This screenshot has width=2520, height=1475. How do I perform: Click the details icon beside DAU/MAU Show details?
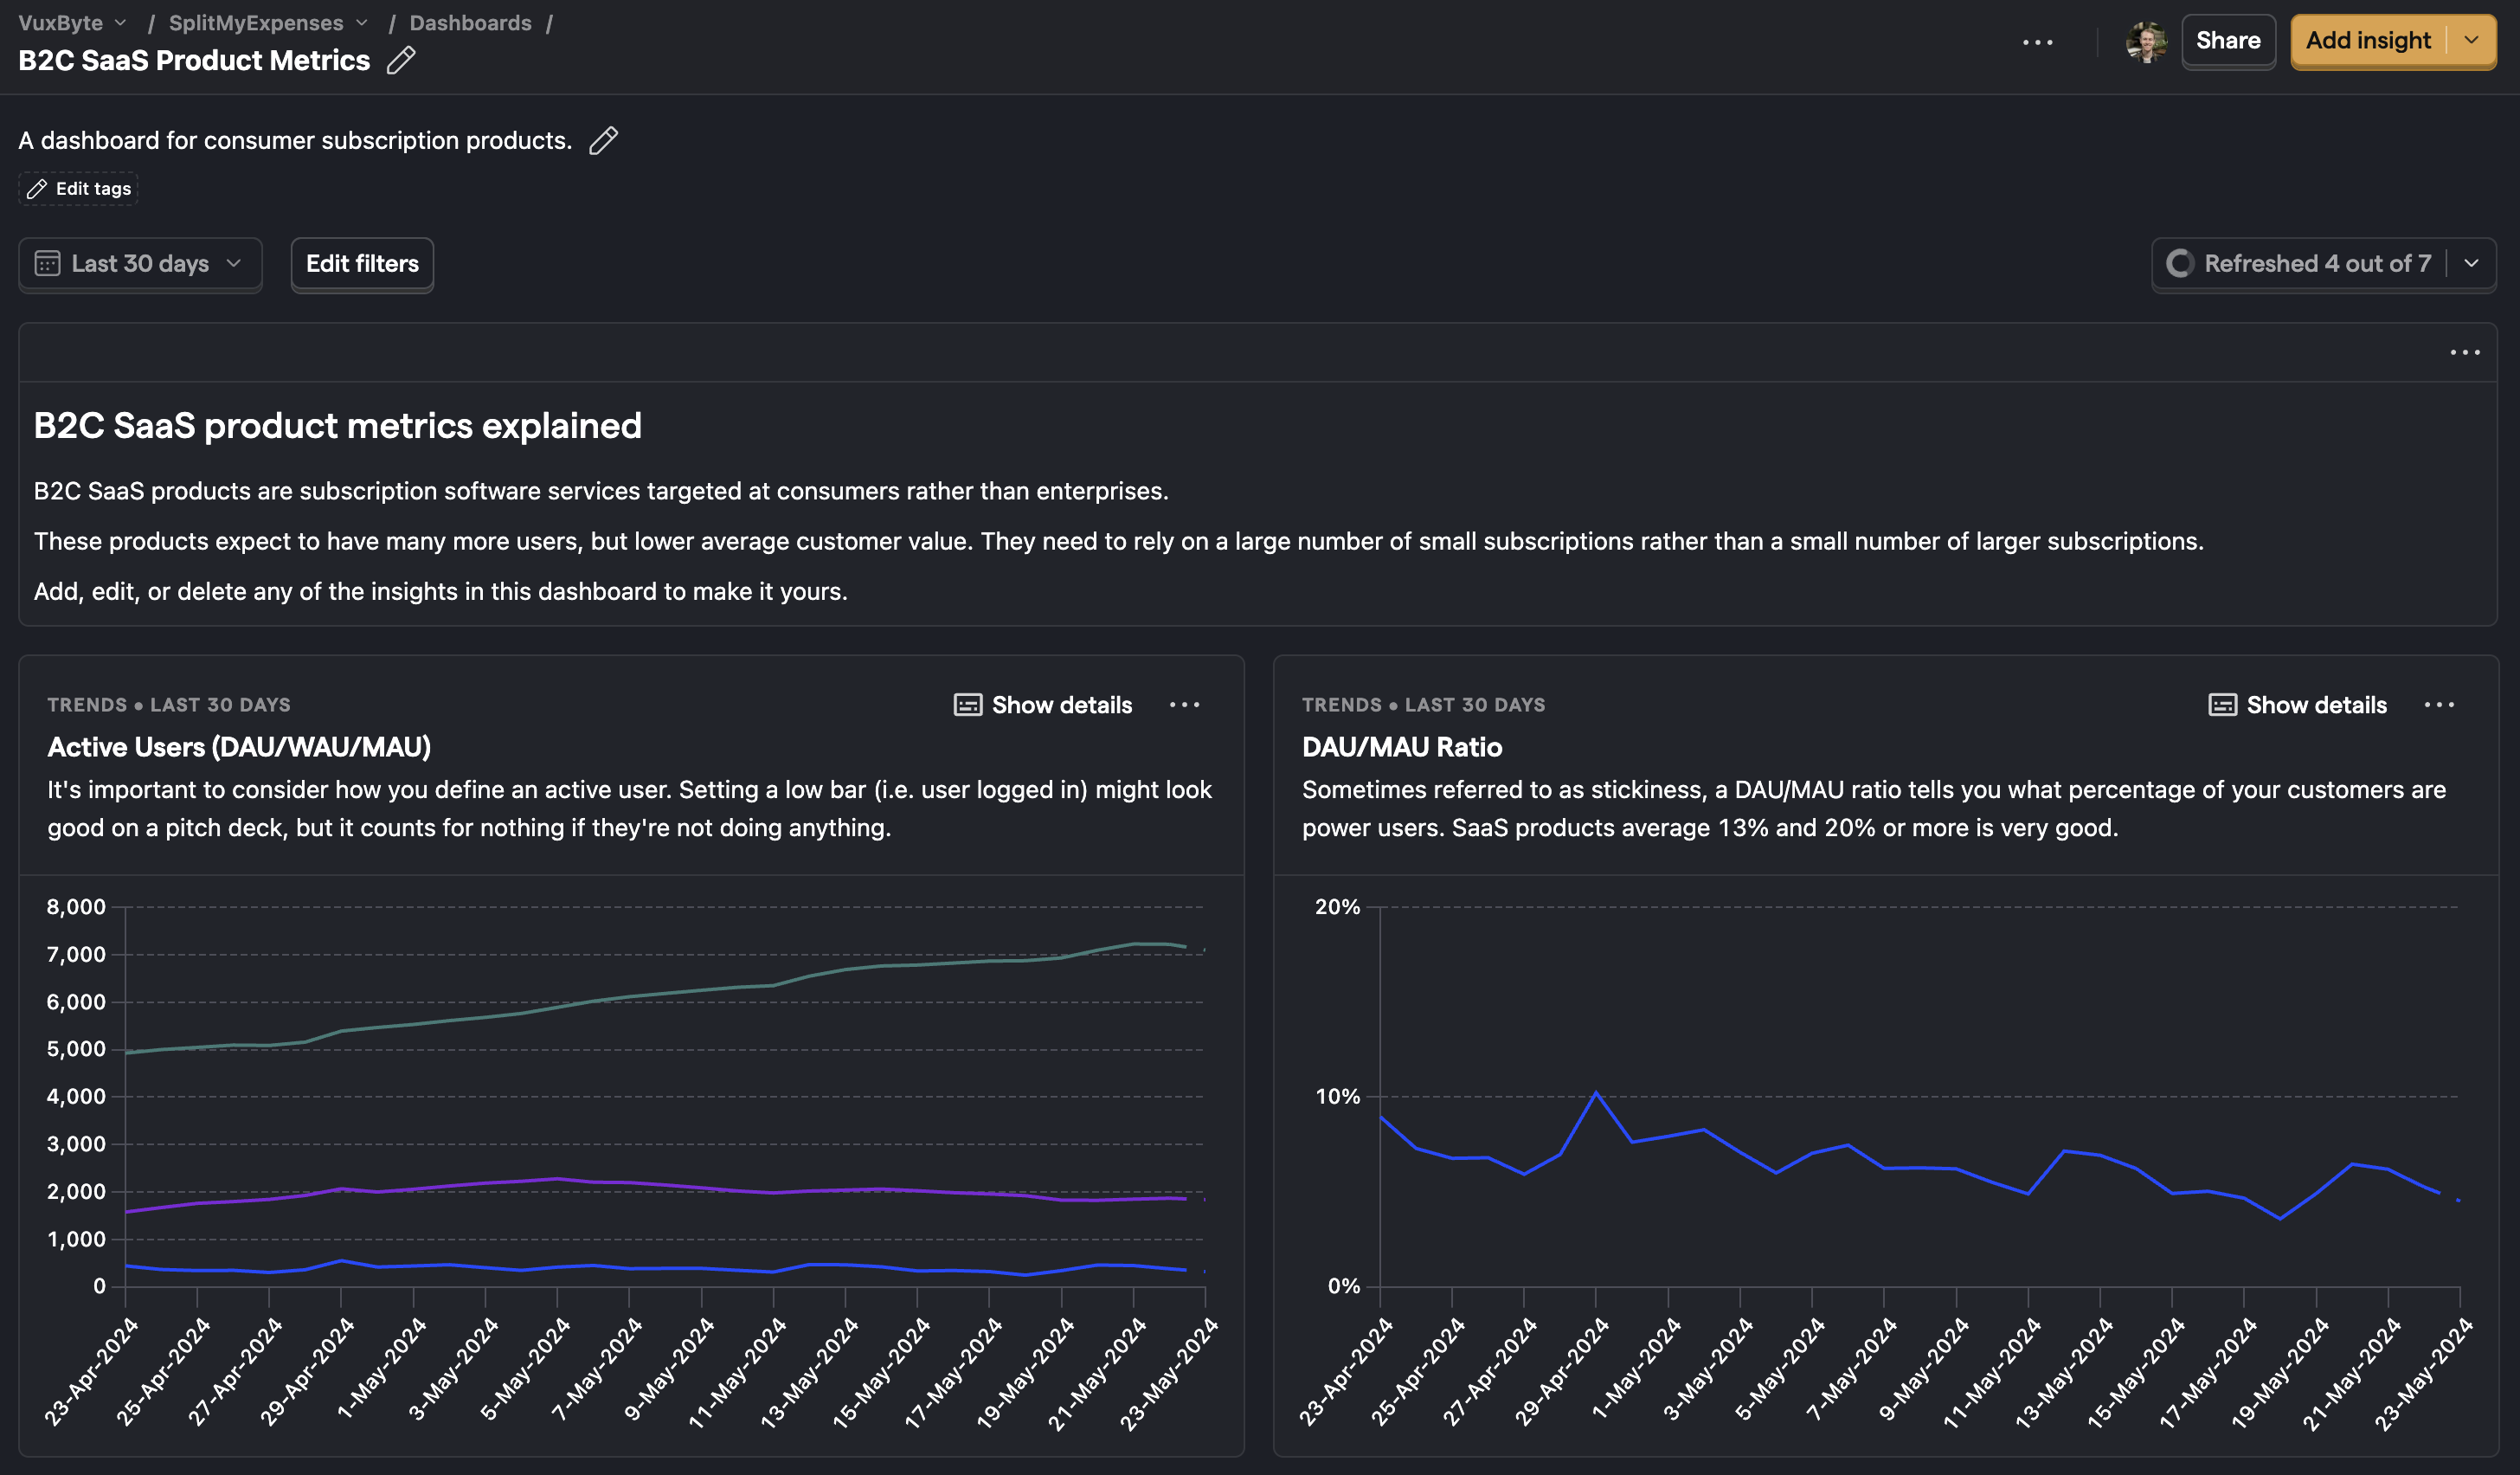coord(2222,705)
